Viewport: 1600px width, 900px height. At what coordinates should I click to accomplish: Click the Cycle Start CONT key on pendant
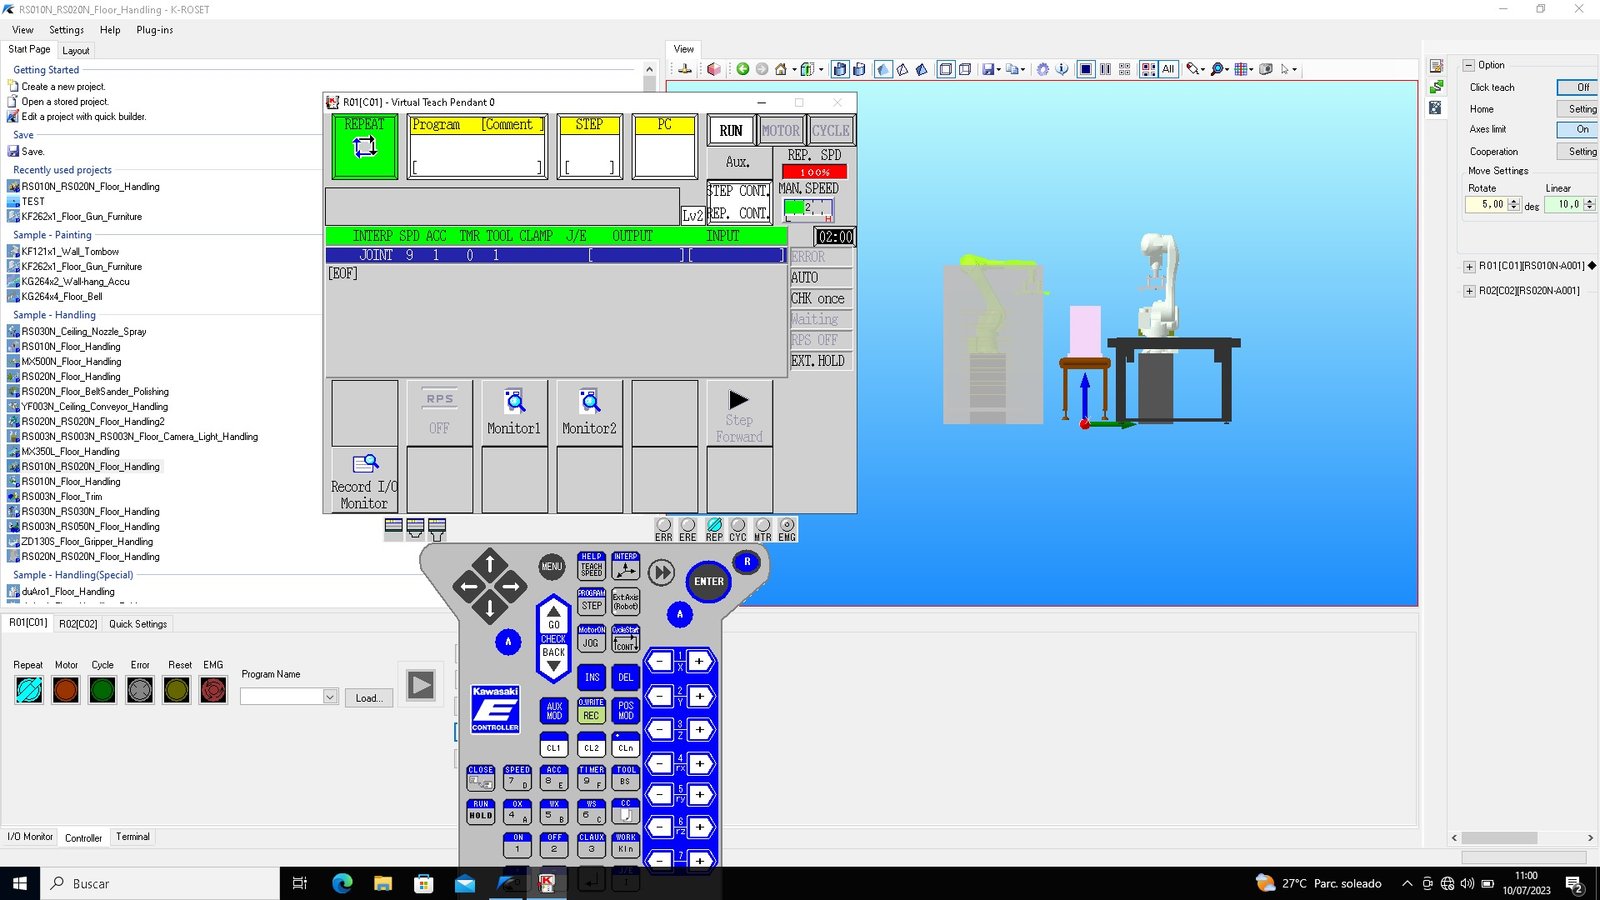pos(626,639)
